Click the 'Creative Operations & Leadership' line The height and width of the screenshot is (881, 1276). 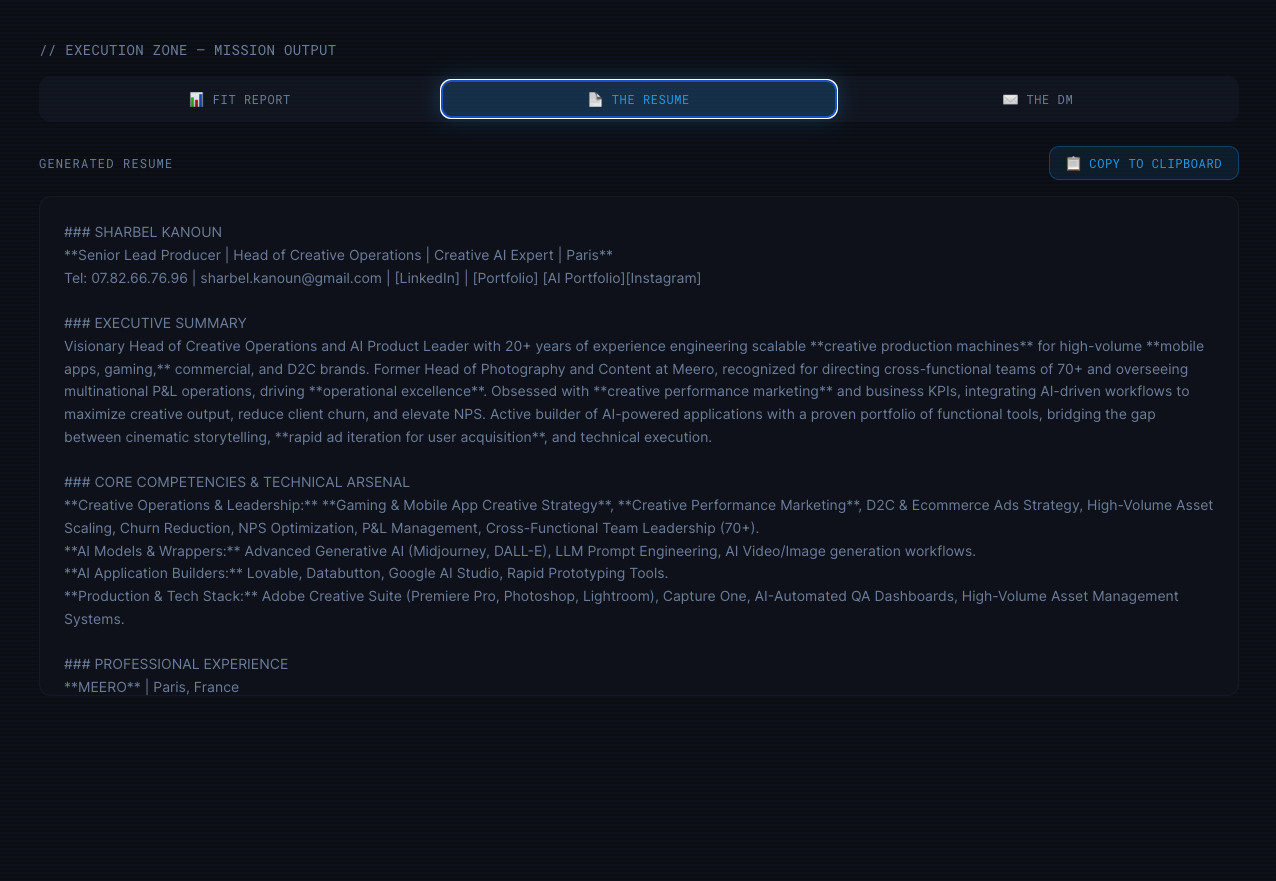point(638,516)
